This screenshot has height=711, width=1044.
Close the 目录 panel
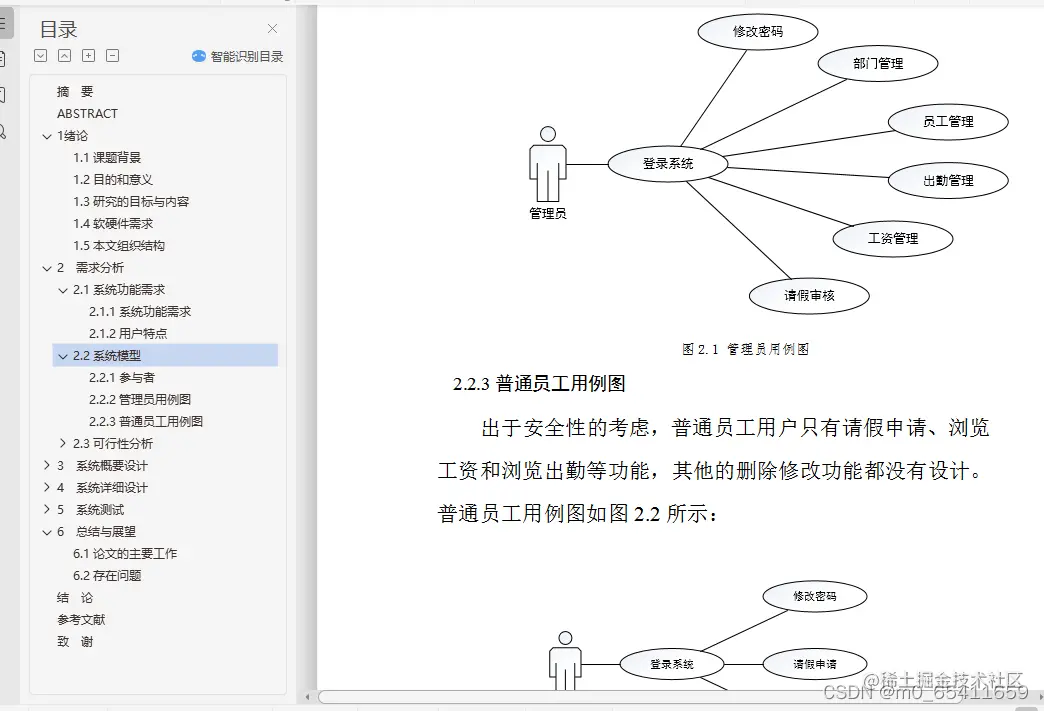271,29
